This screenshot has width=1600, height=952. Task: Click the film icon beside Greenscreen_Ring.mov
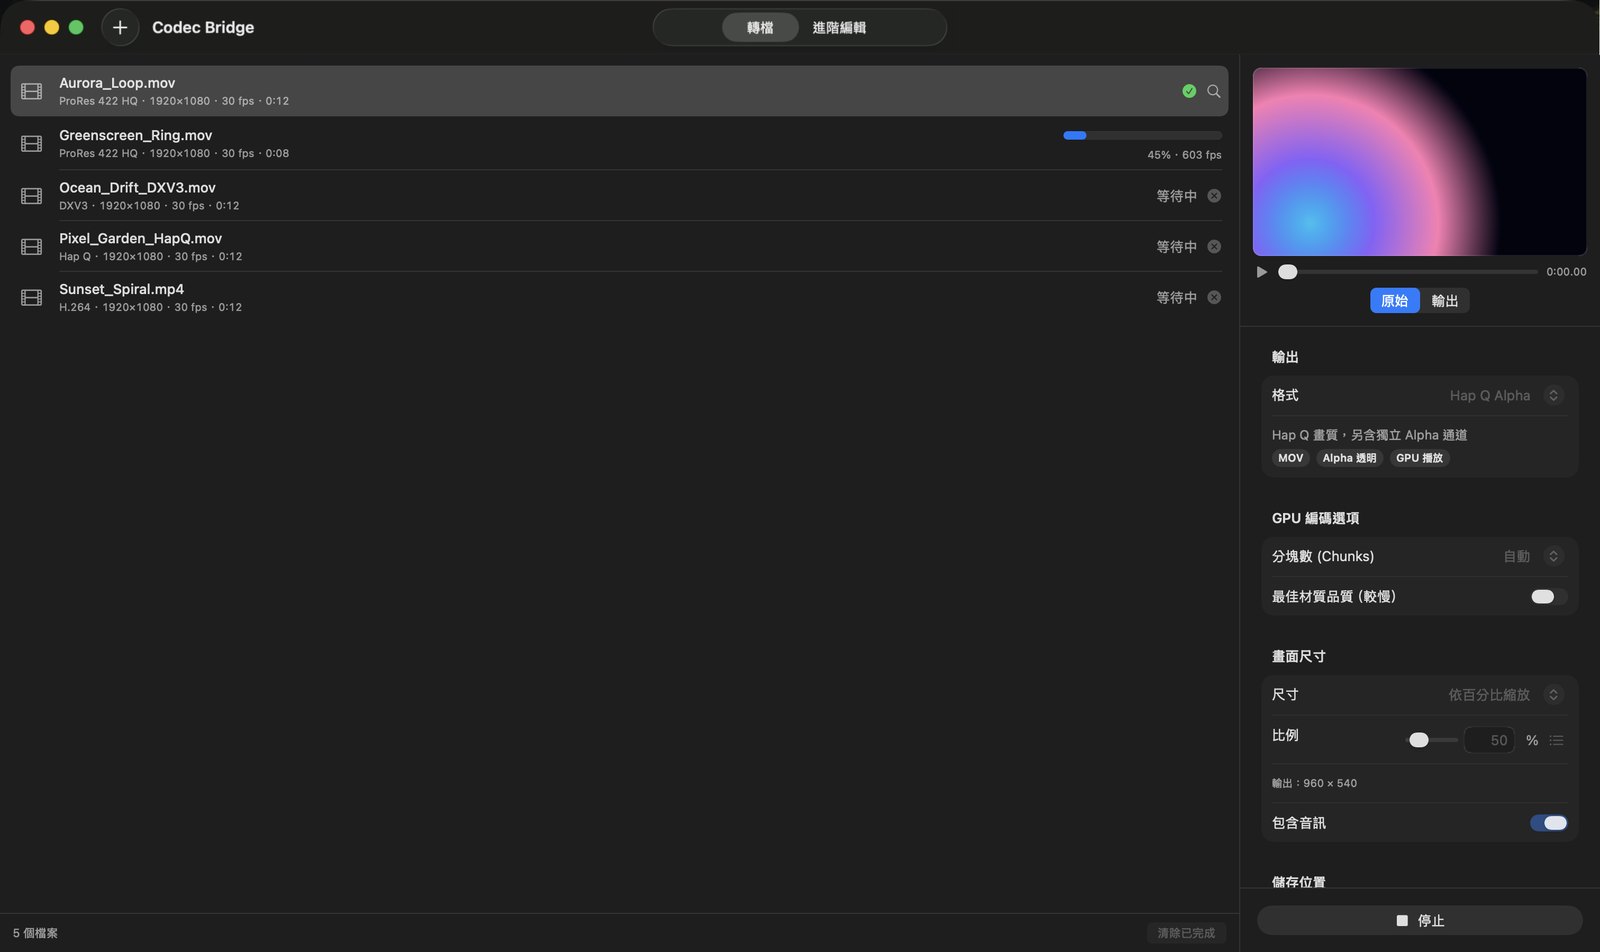(x=32, y=144)
